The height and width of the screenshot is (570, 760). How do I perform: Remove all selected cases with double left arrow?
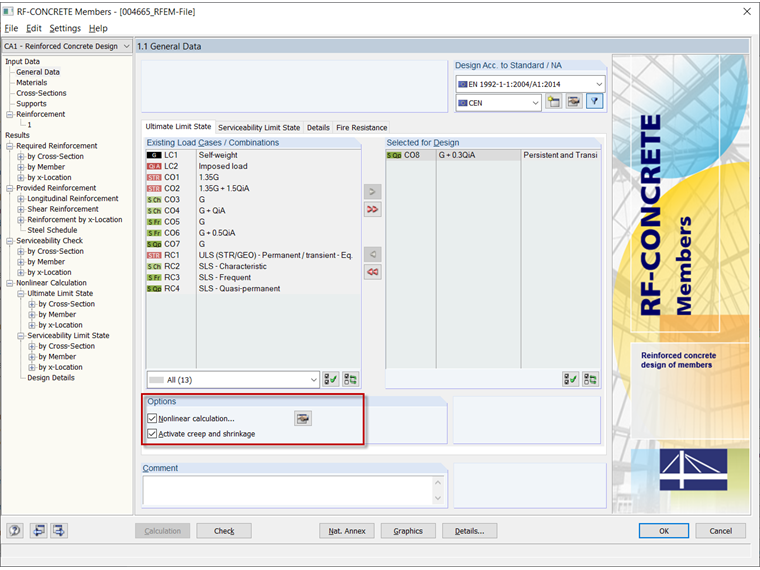coord(372,272)
